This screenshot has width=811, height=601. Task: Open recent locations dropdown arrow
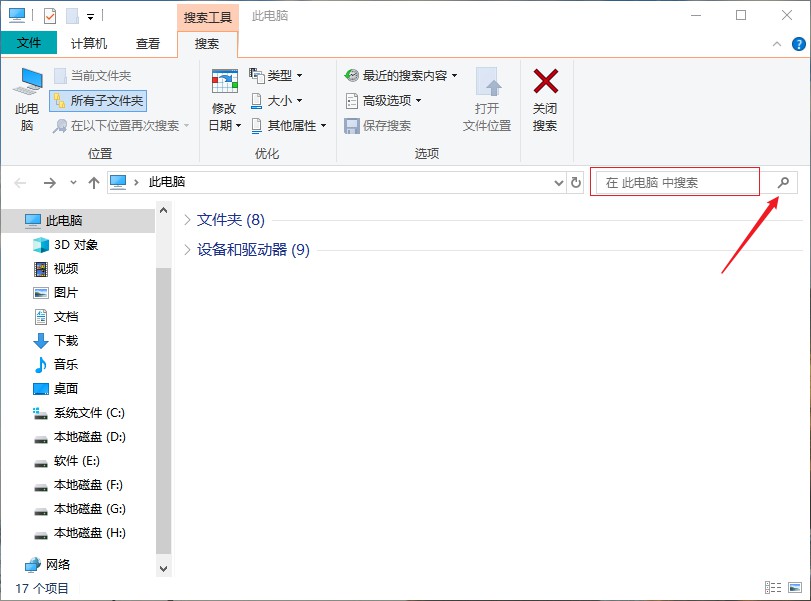(x=73, y=183)
